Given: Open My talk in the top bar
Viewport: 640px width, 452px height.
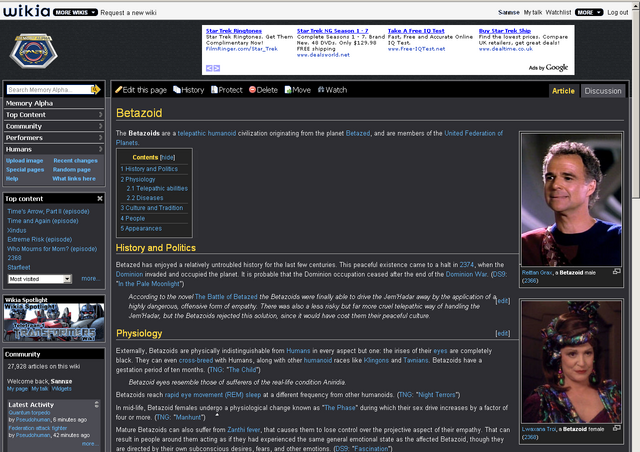Looking at the screenshot, I should 533,12.
